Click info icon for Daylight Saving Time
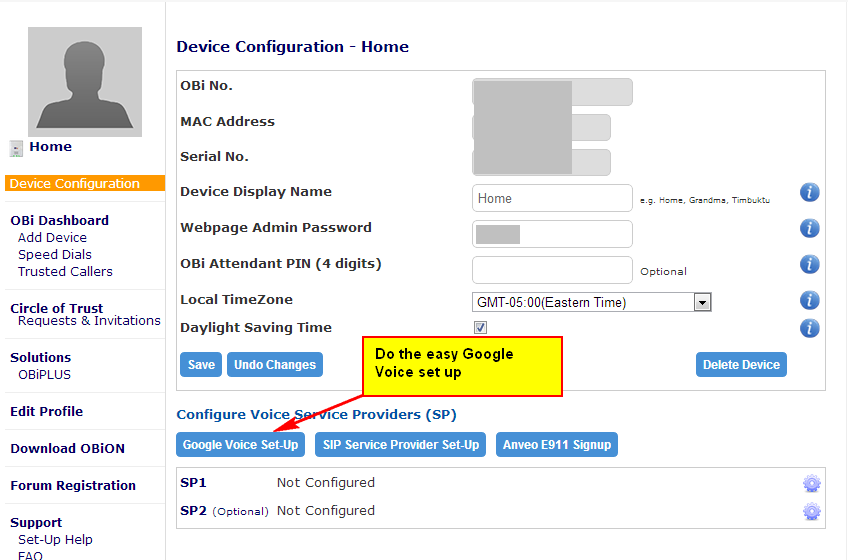 pyautogui.click(x=809, y=328)
